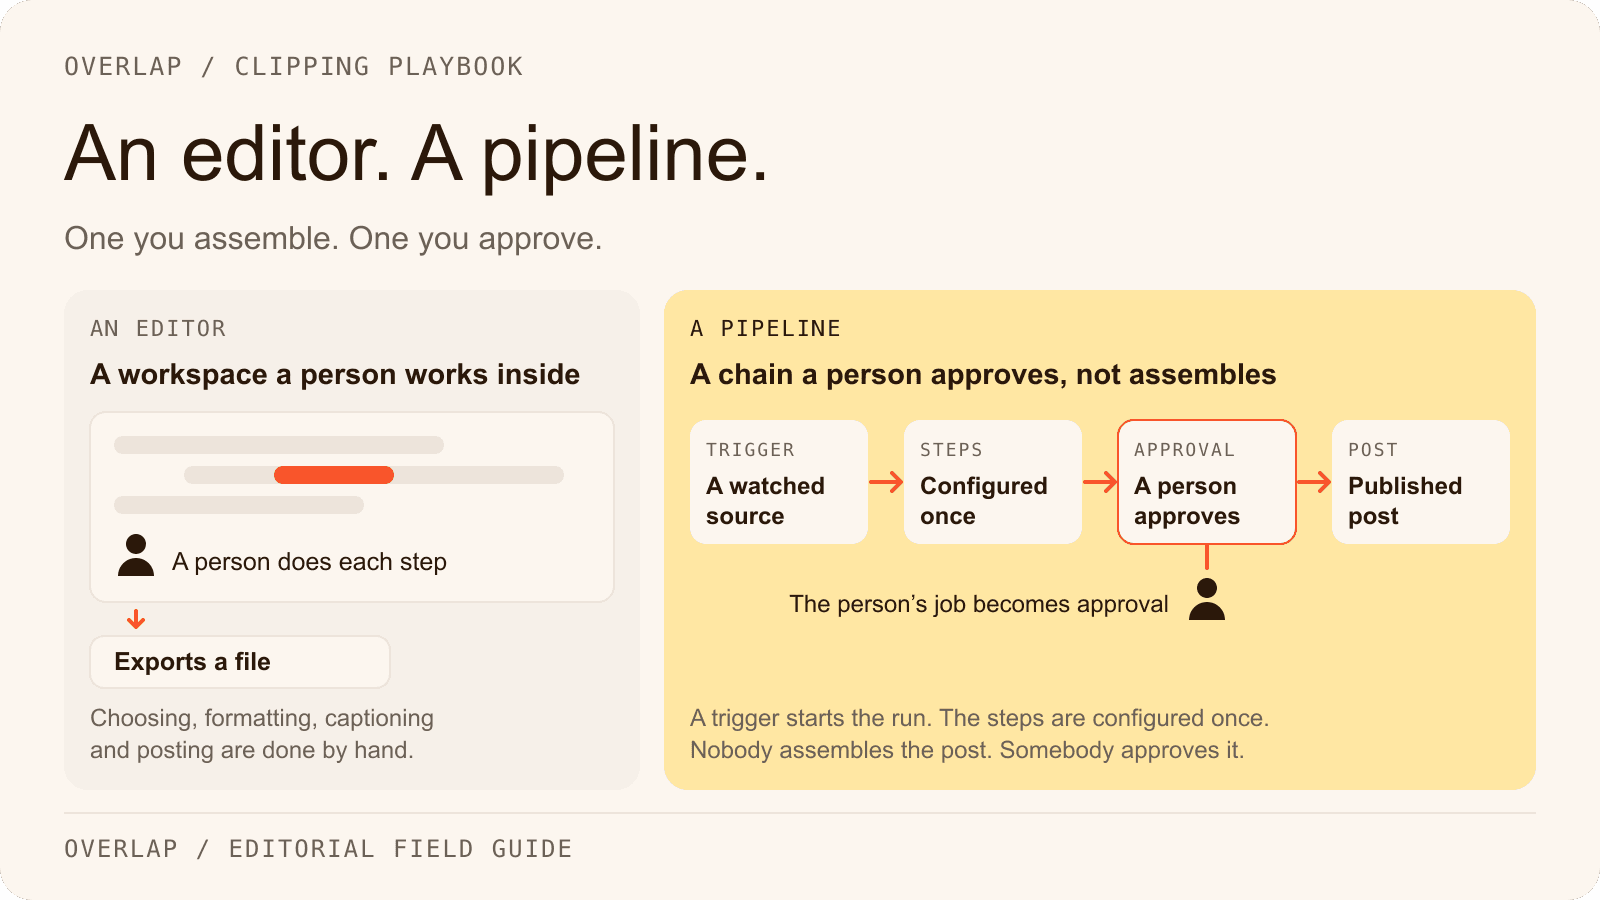1600x900 pixels.
Task: Click the arrow between Approval and Post cards
Action: click(1314, 482)
